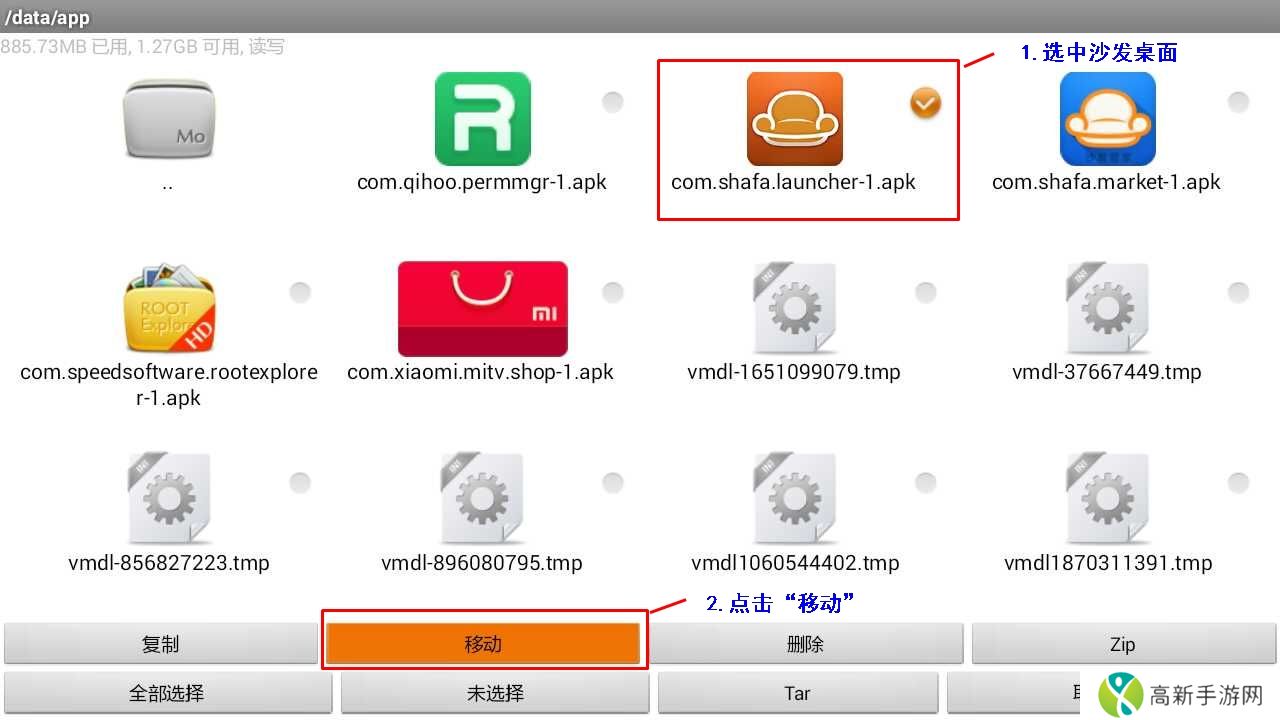The height and width of the screenshot is (720, 1280).
Task: Click the vmdl-1651099079.tmp file icon
Action: click(x=794, y=309)
